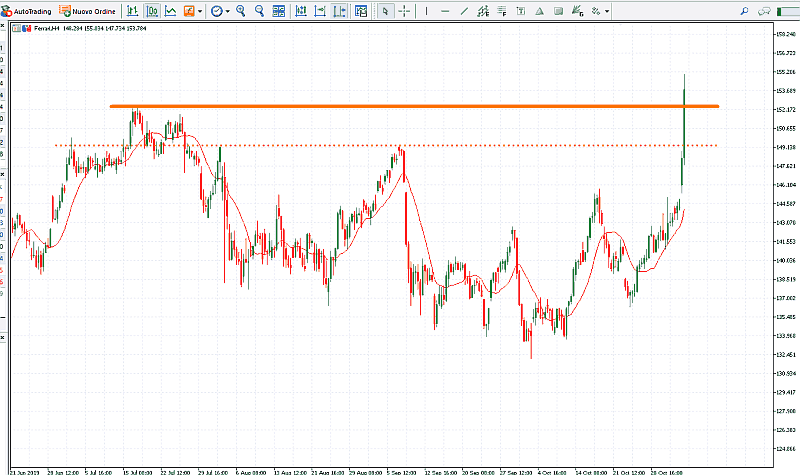Click the search magnifier icon
Viewport: 800px width, 475px height.
point(744,11)
